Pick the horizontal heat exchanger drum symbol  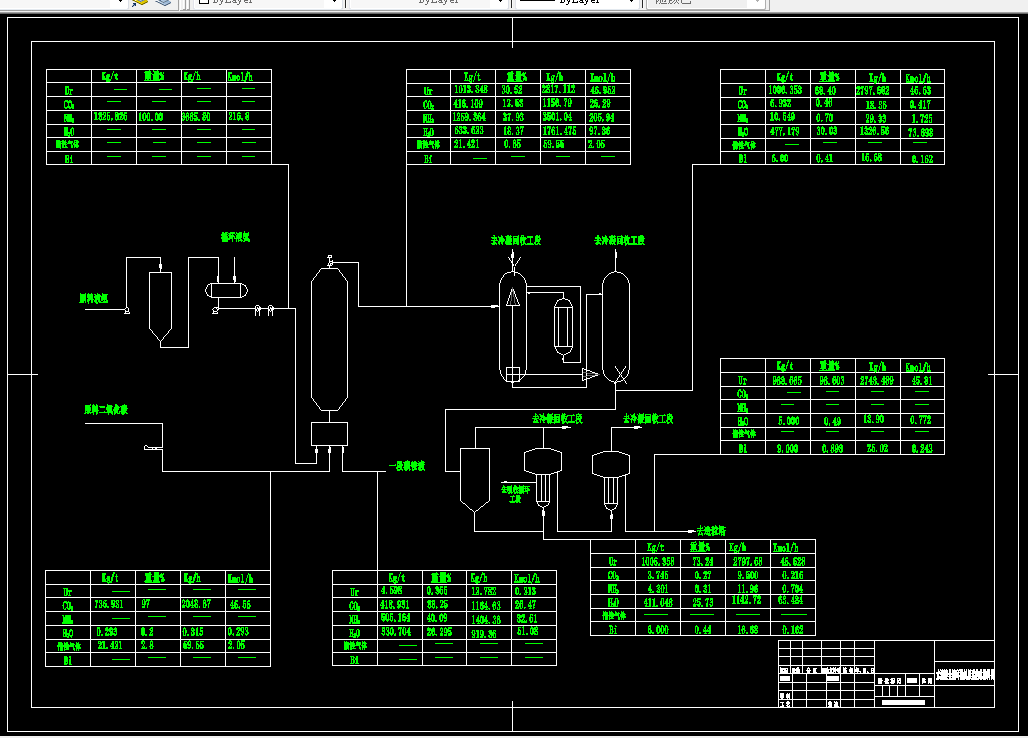click(226, 290)
